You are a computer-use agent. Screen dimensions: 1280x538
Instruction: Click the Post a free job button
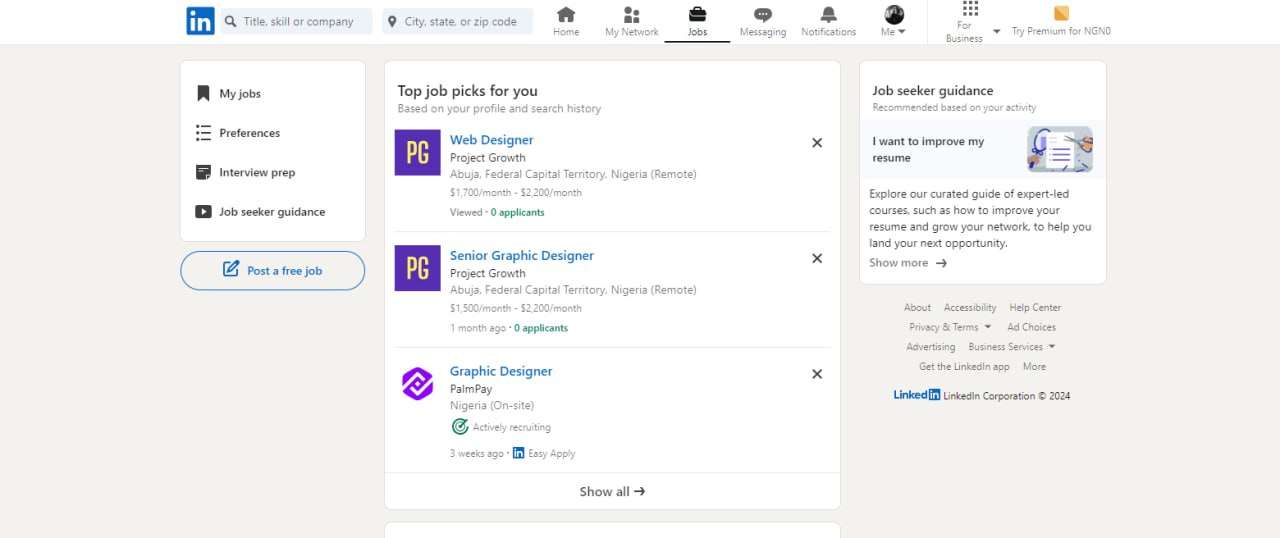tap(273, 270)
